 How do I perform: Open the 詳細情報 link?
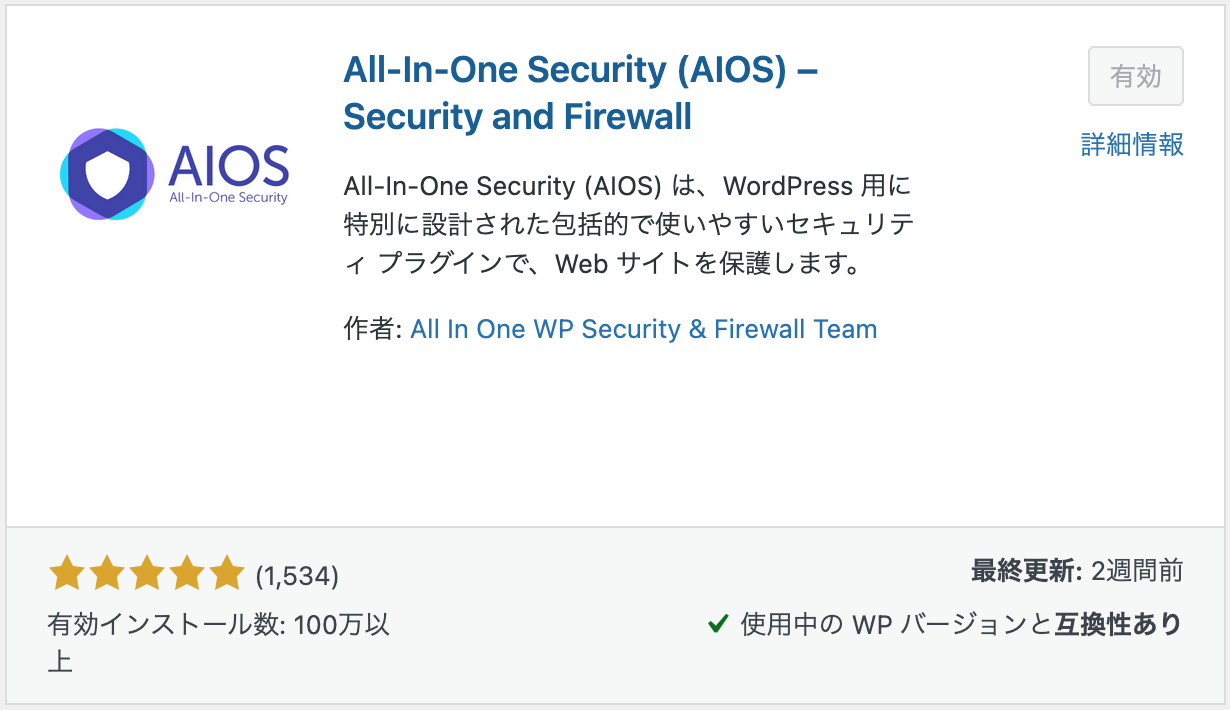coord(1132,144)
